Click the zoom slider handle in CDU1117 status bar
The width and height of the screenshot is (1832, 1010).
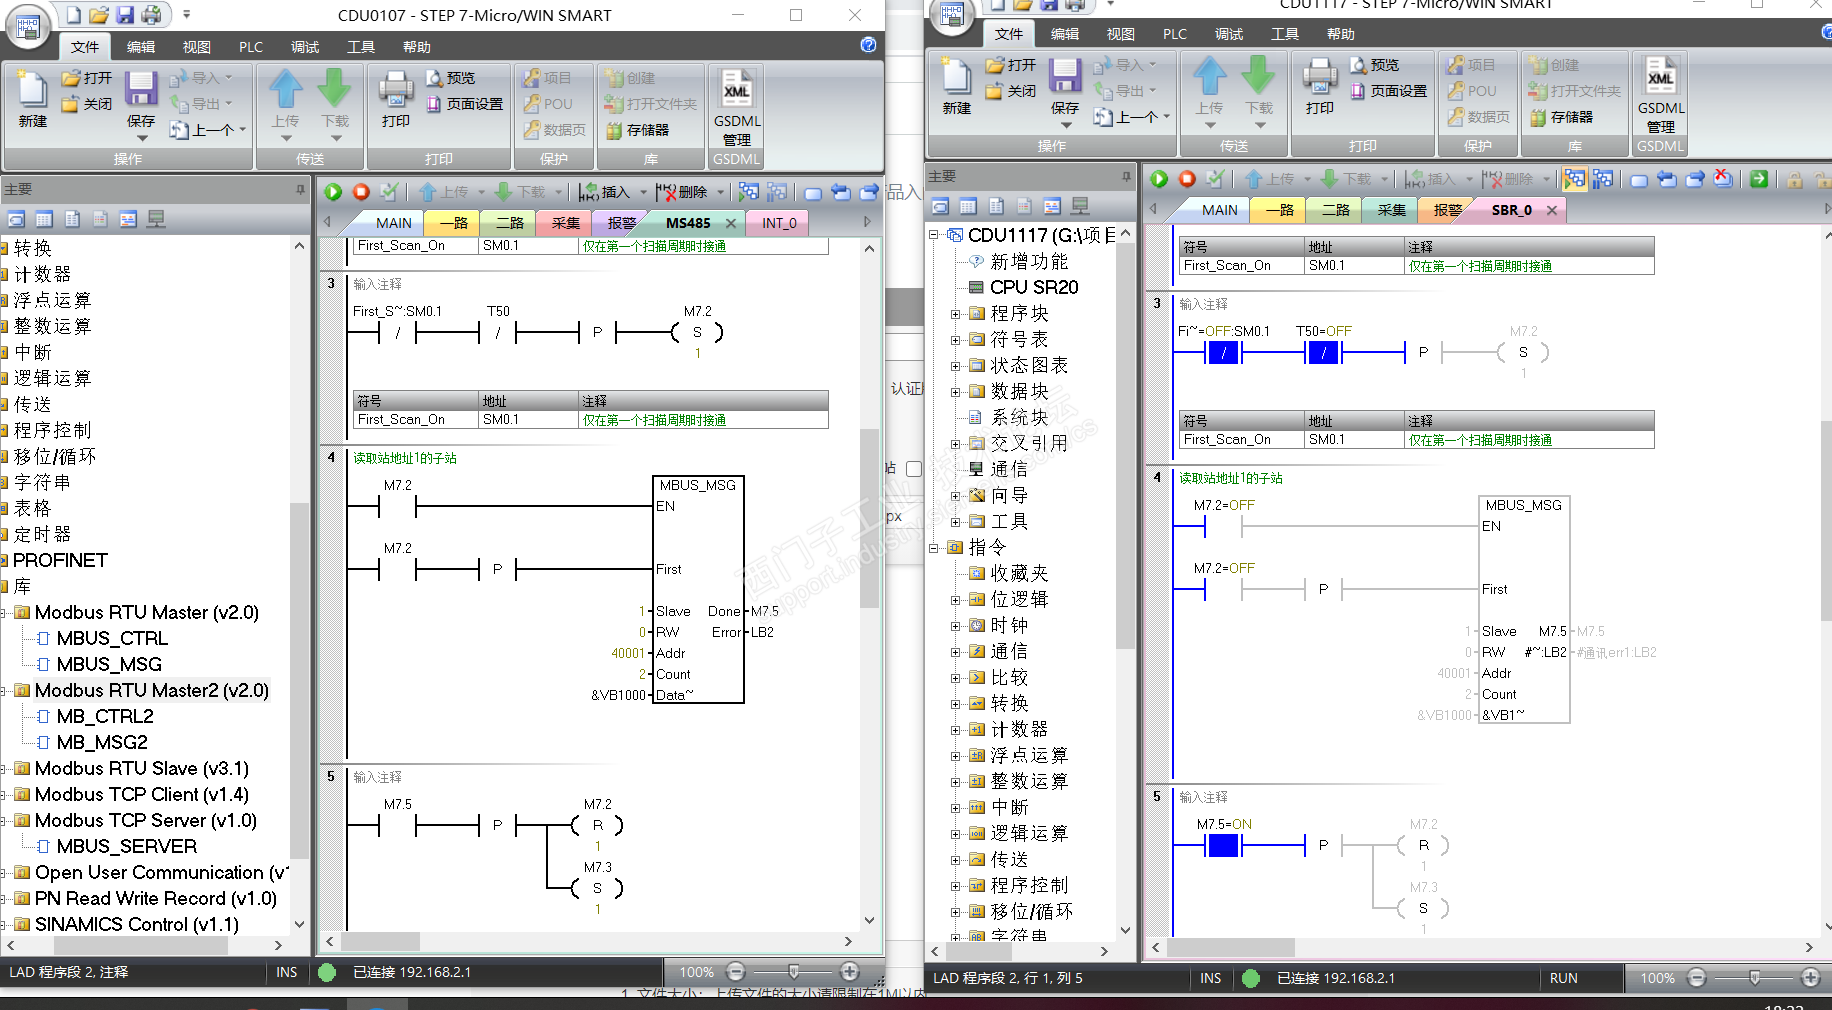tap(1754, 977)
